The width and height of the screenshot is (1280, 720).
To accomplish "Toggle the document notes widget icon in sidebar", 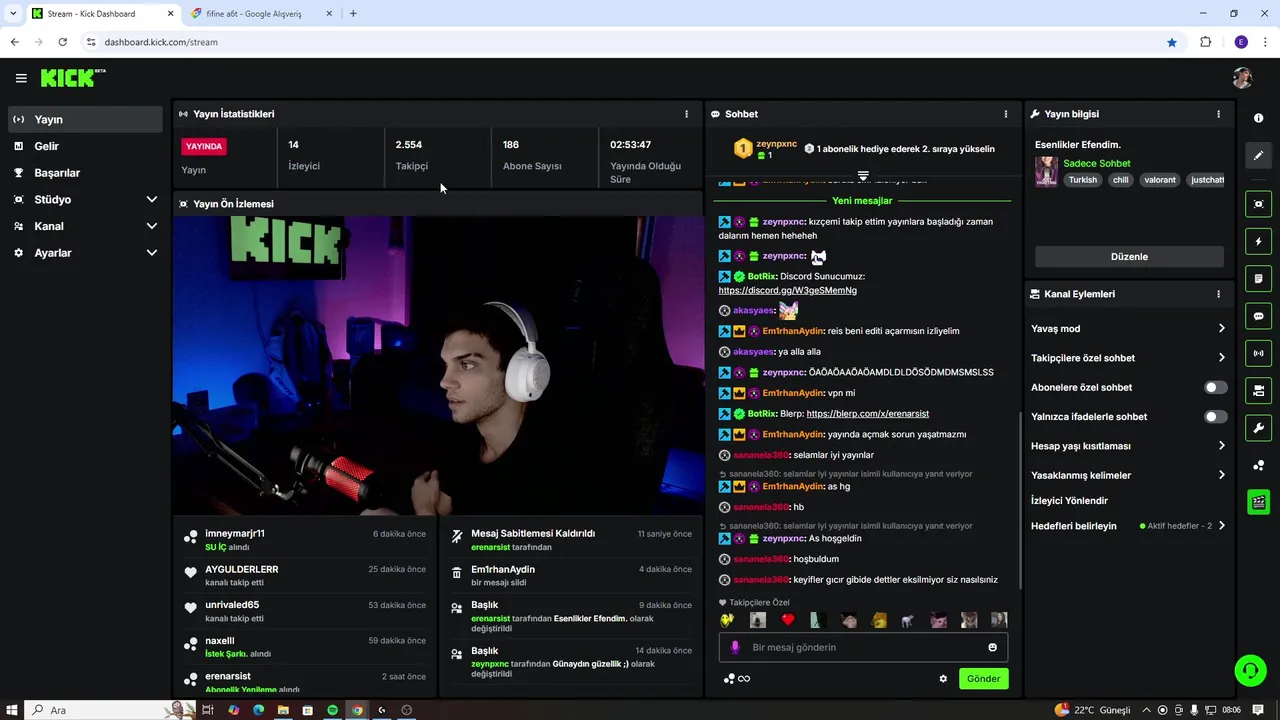I will click(x=1258, y=278).
